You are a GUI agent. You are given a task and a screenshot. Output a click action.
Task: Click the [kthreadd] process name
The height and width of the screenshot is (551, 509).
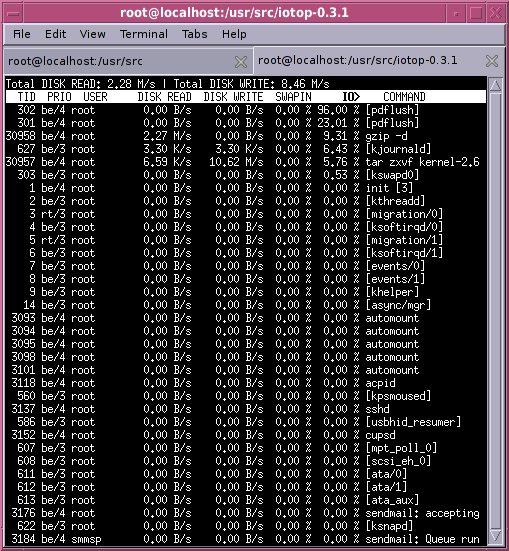click(395, 201)
